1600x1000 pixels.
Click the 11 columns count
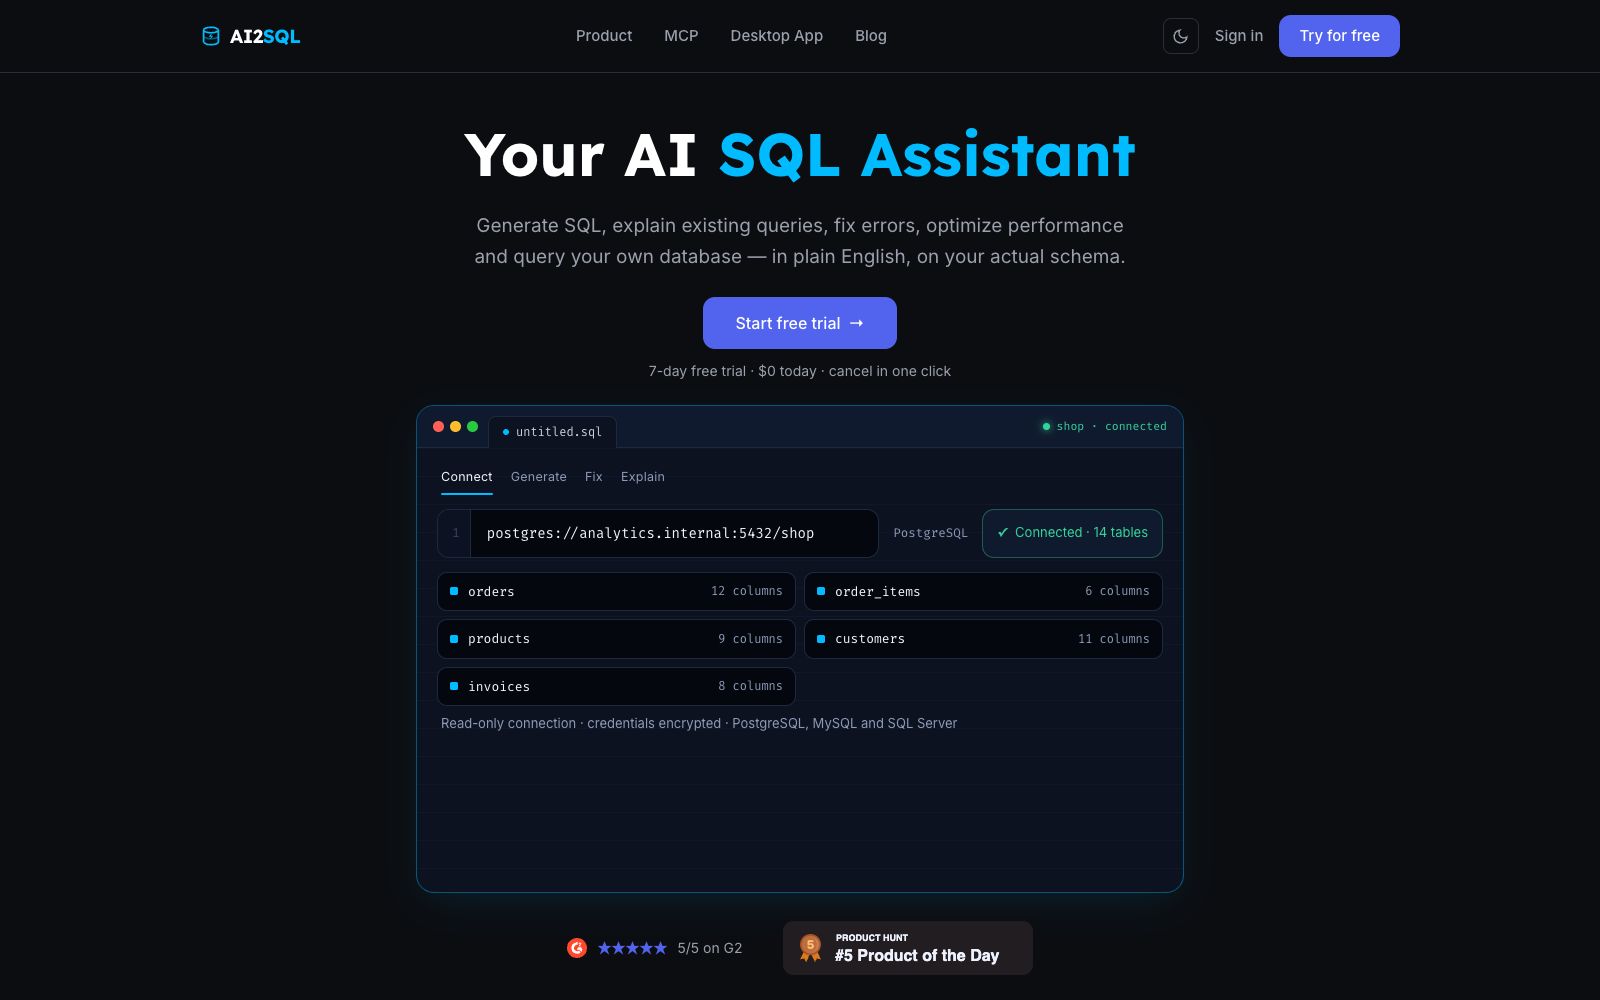pyautogui.click(x=1114, y=639)
